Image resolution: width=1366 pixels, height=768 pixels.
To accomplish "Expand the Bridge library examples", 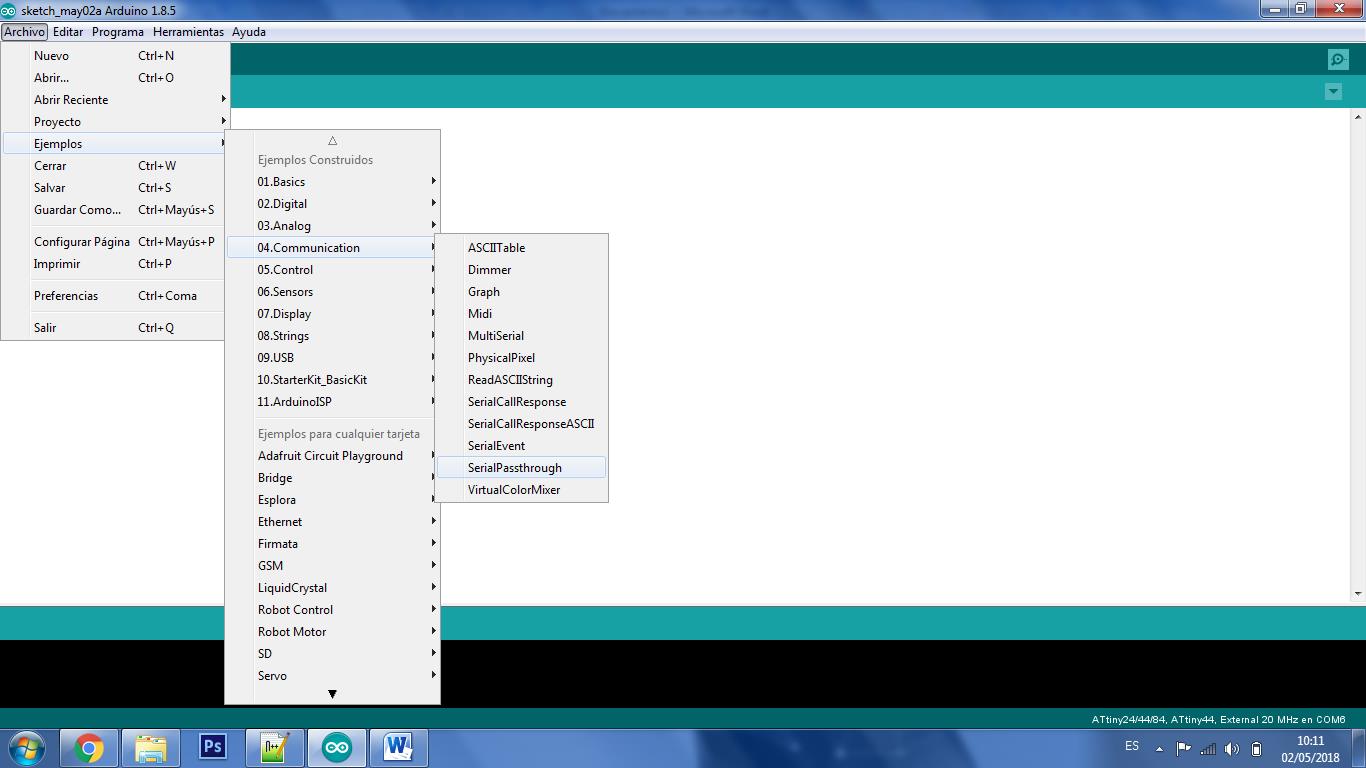I will (332, 478).
